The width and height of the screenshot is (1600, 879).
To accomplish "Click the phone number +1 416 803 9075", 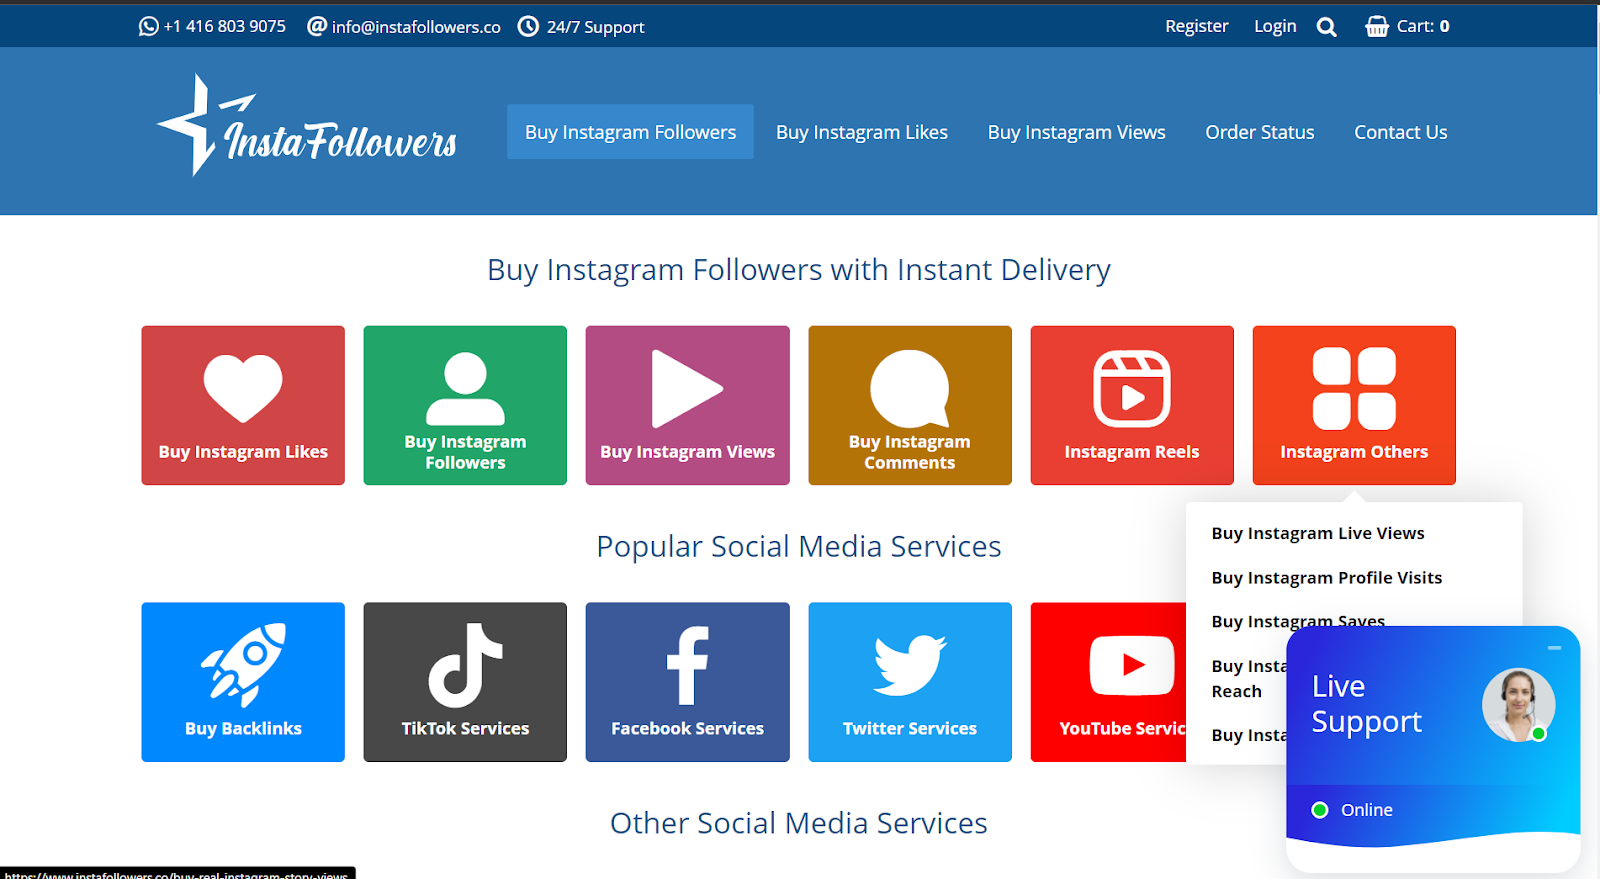I will click(x=225, y=26).
